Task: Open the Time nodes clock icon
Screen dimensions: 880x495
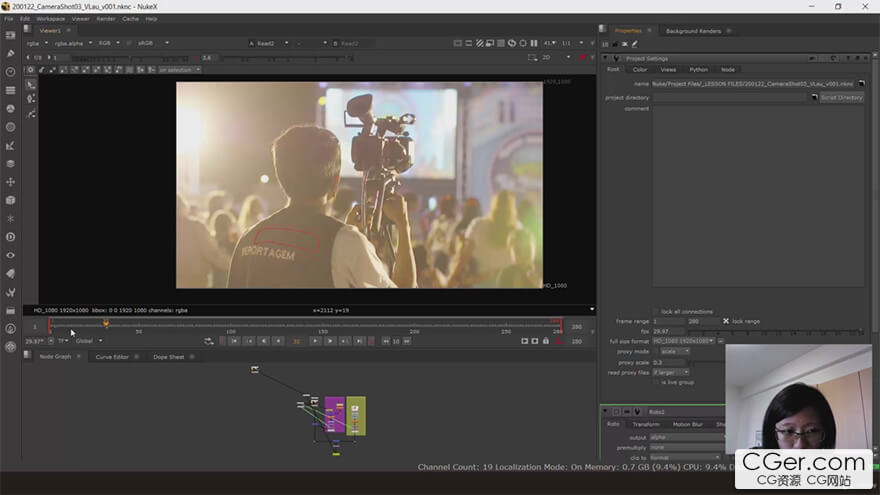Action: pos(10,72)
